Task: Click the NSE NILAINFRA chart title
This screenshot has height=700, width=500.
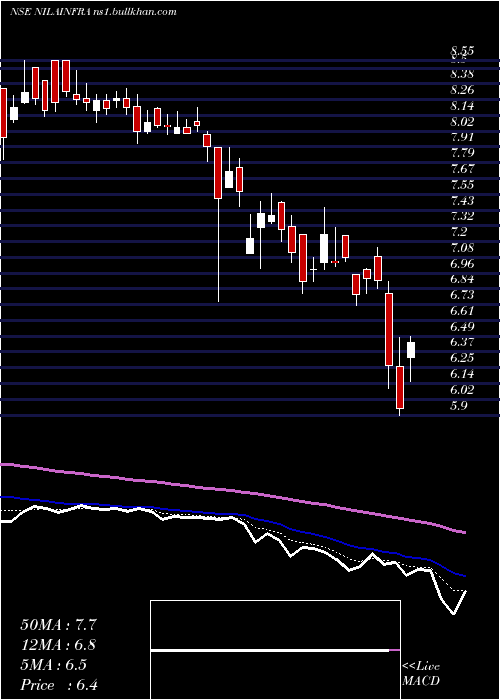Action: pos(93,12)
